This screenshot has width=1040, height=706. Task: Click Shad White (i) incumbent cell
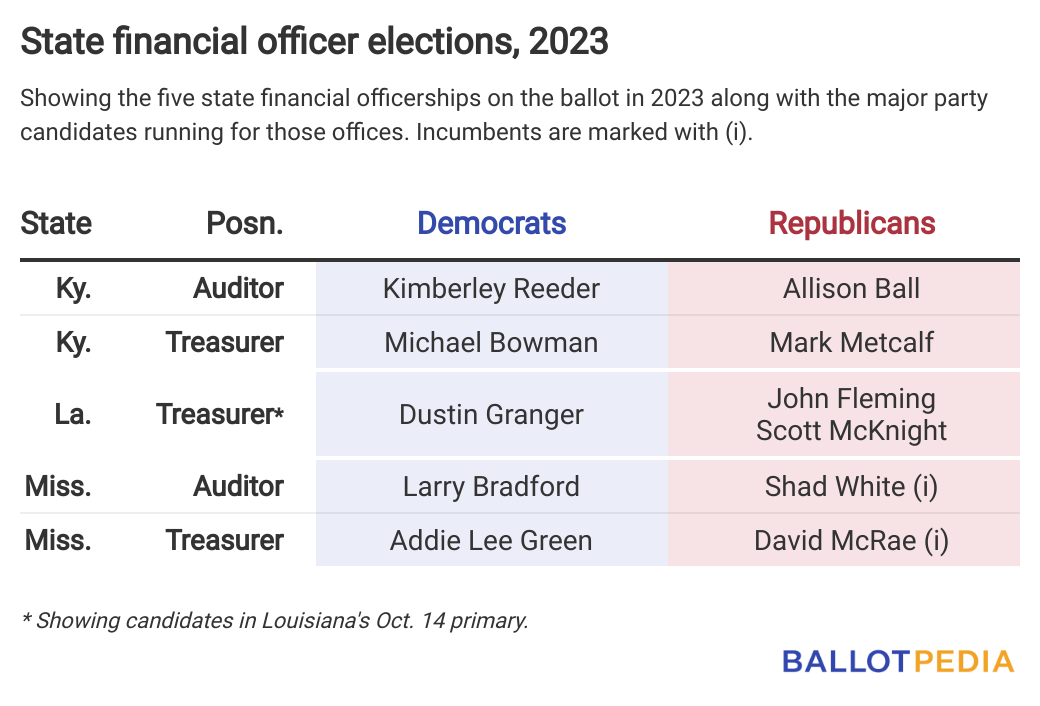point(844,486)
